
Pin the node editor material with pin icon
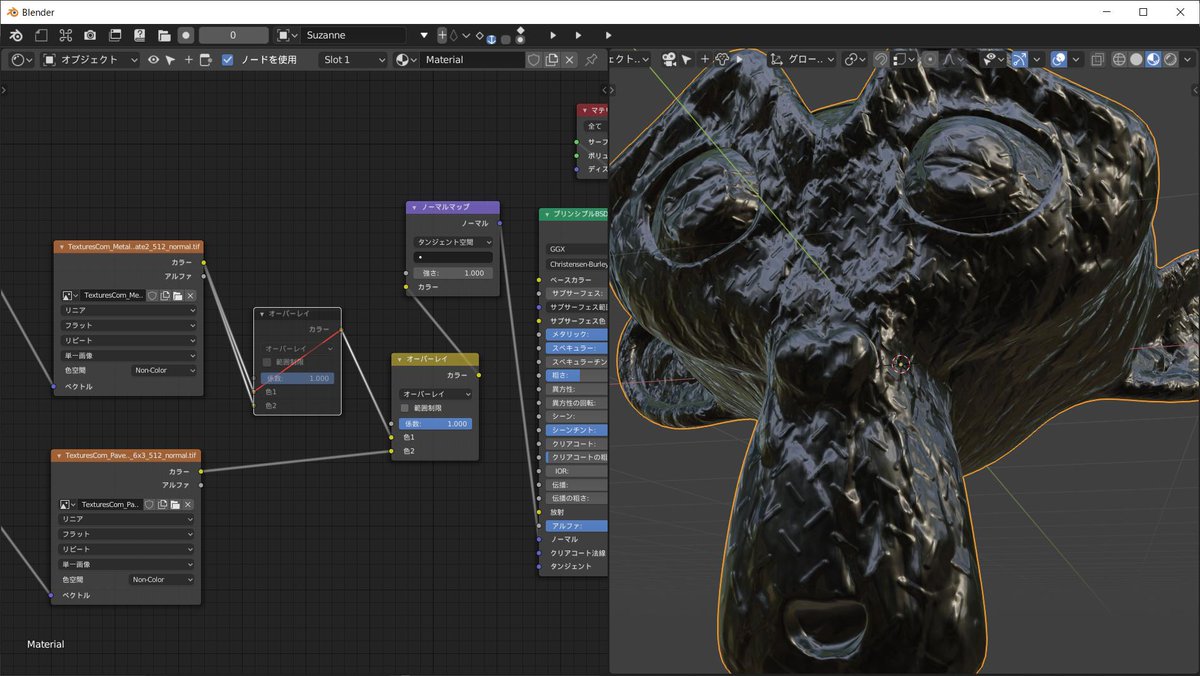[x=591, y=60]
